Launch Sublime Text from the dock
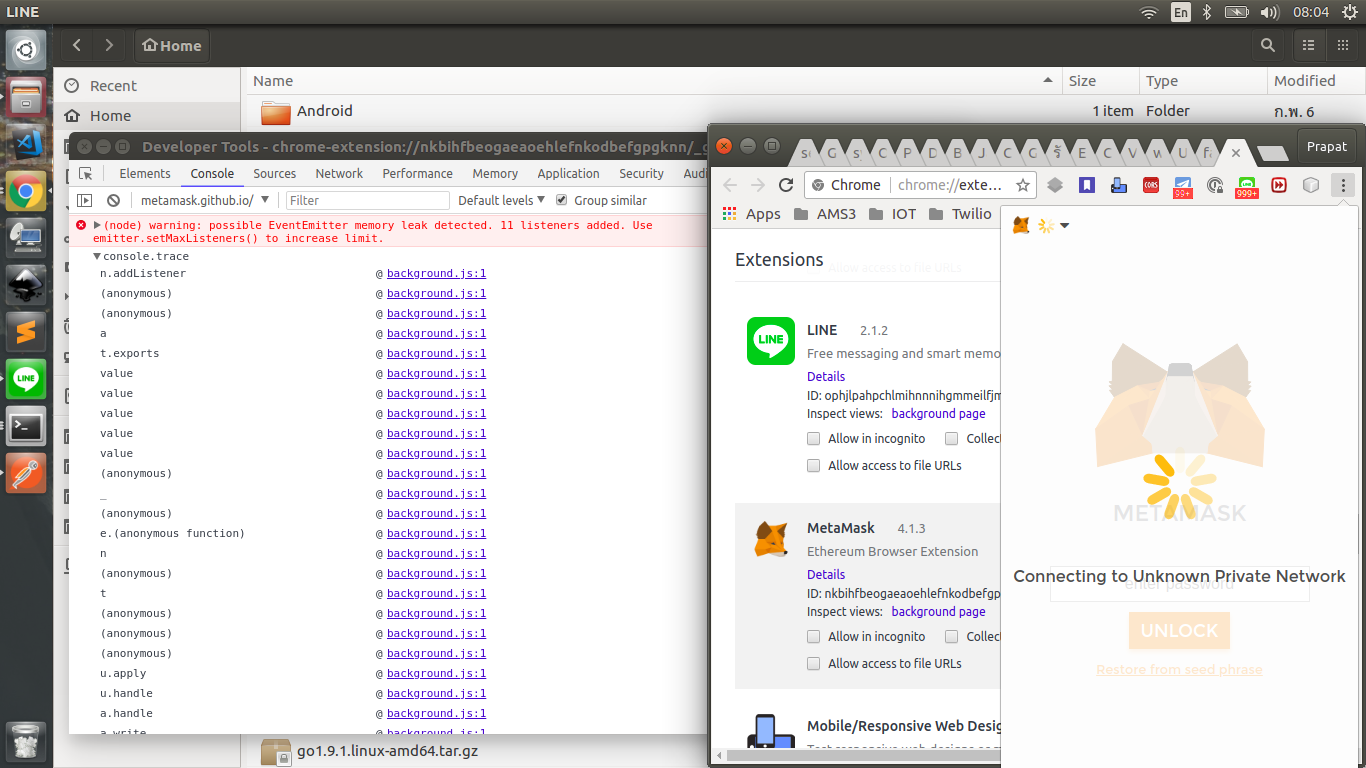 click(26, 331)
